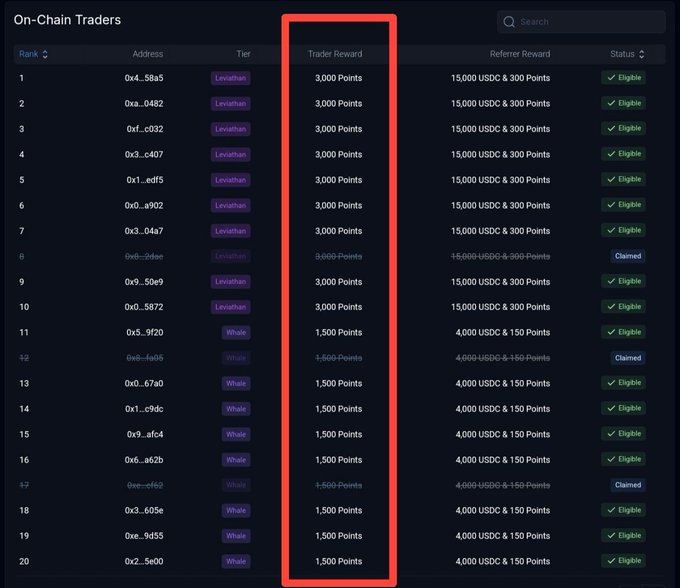Screen dimensions: 680x588
Task: Click the Address column header
Action: [x=148, y=54]
